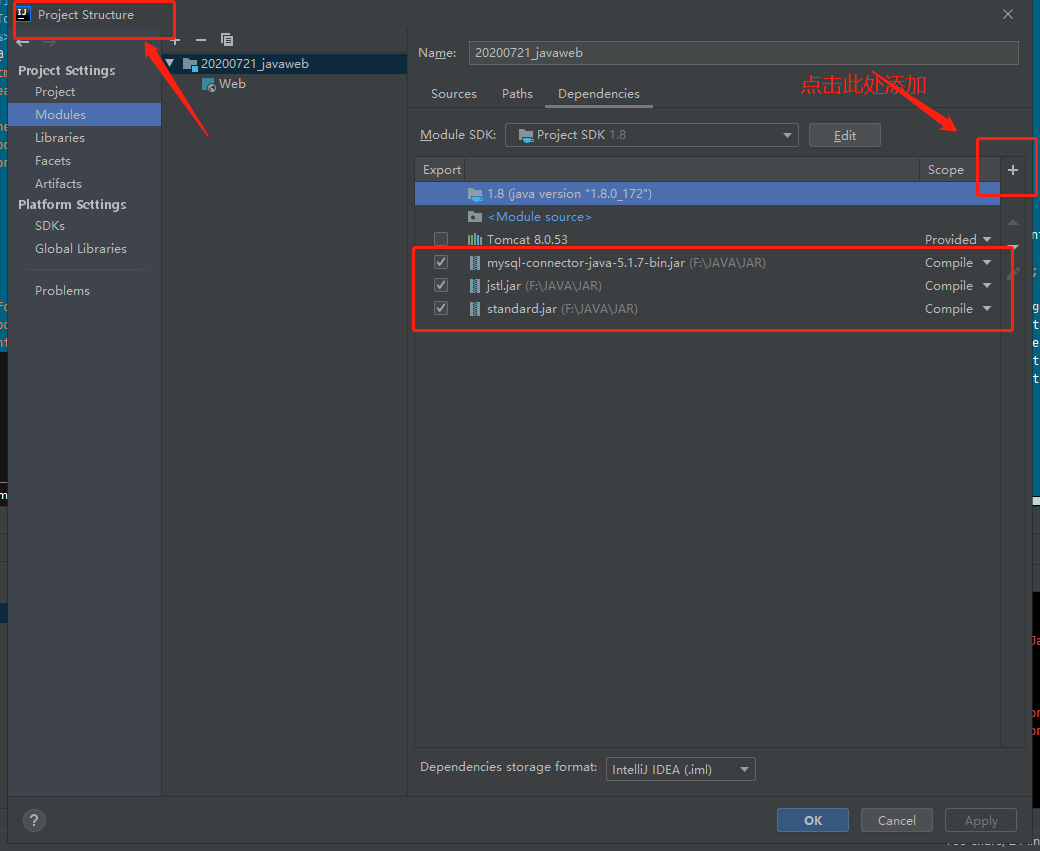Switch to the Dependencies tab
1040x851 pixels.
coord(599,94)
